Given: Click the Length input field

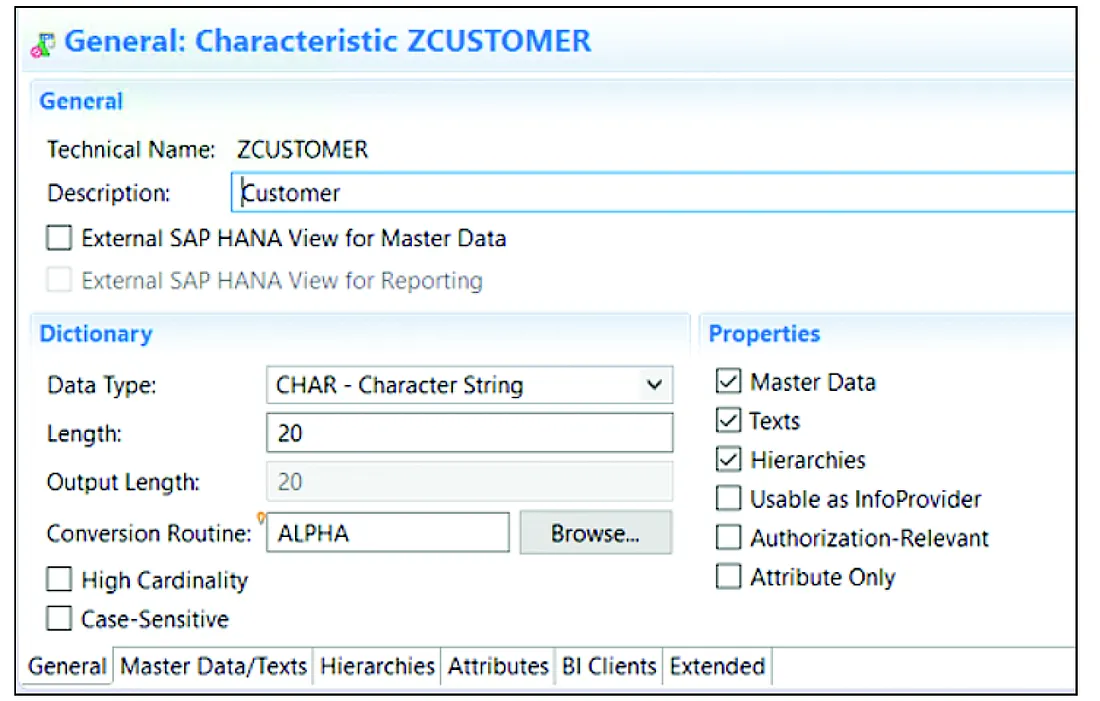Looking at the screenshot, I should (469, 433).
